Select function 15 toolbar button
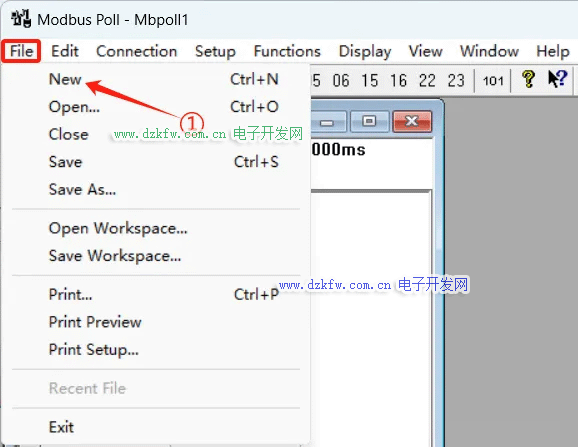The width and height of the screenshot is (578, 447). coord(369,80)
